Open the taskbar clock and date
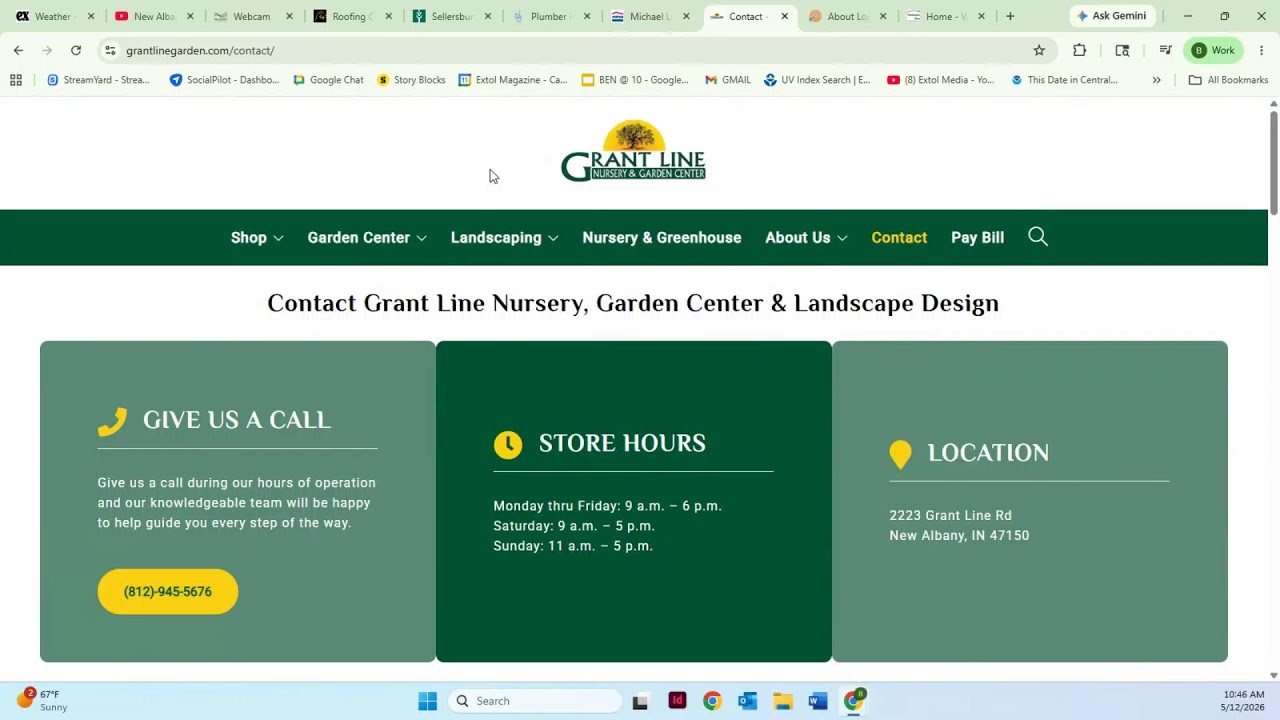The width and height of the screenshot is (1280, 720). 1243,701
